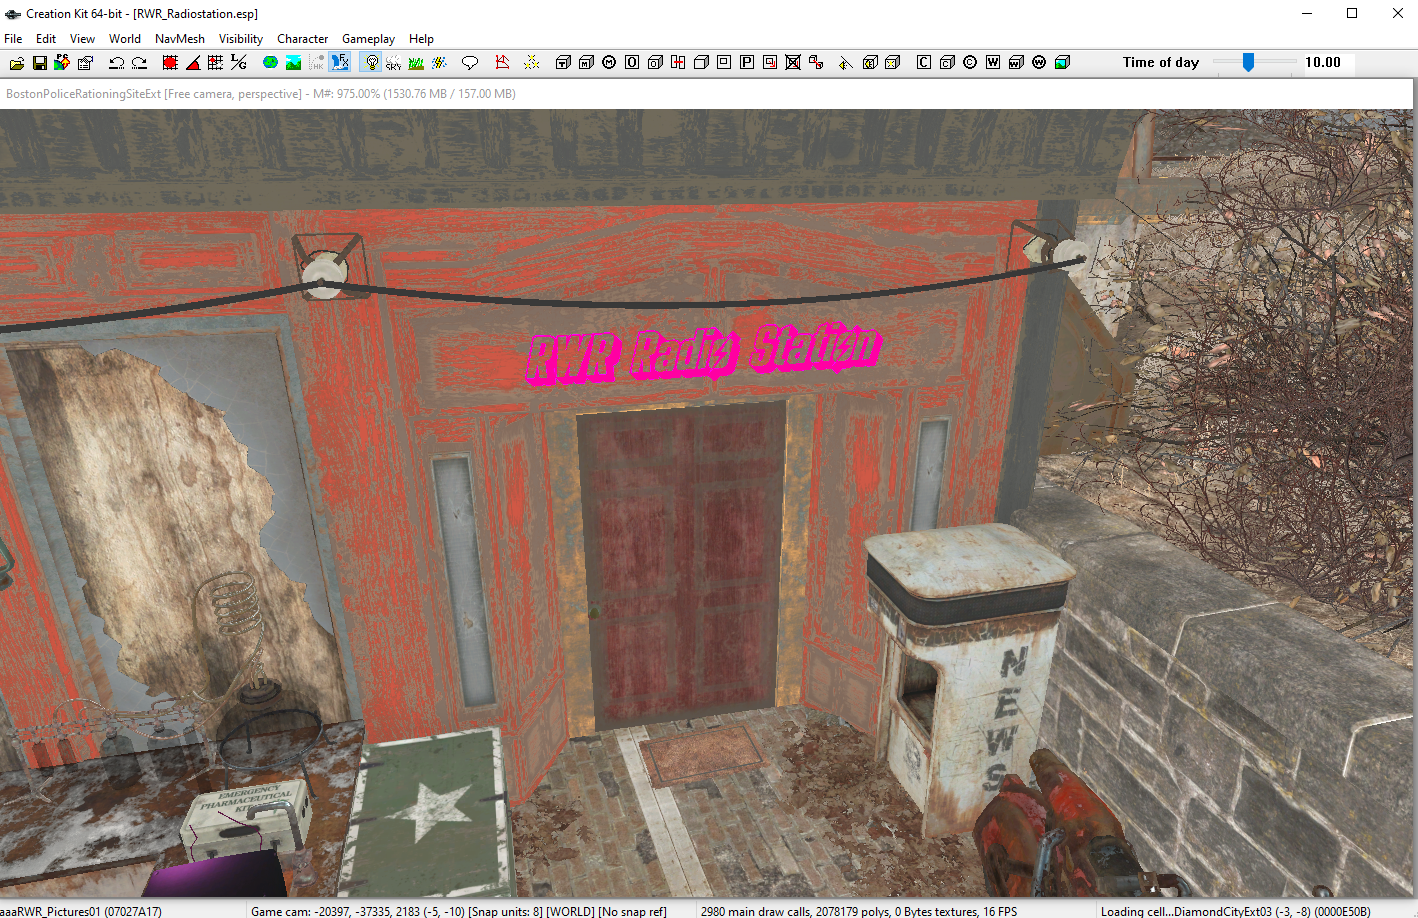This screenshot has width=1418, height=918.
Task: Open the landscape editing picture icon
Action: point(293,63)
